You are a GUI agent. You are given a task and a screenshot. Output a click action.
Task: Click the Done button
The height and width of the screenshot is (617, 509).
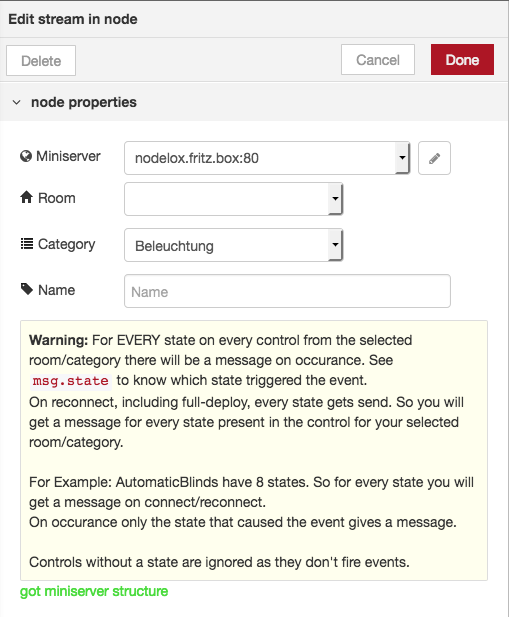pos(462,60)
